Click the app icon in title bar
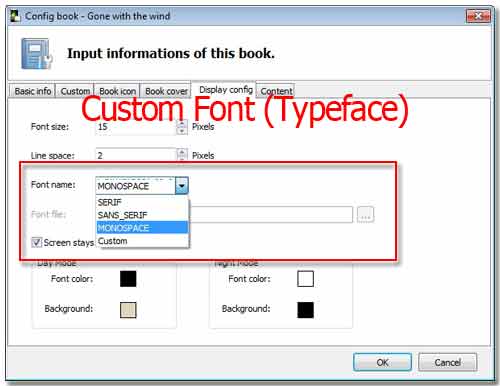The image size is (500, 386). (x=15, y=16)
